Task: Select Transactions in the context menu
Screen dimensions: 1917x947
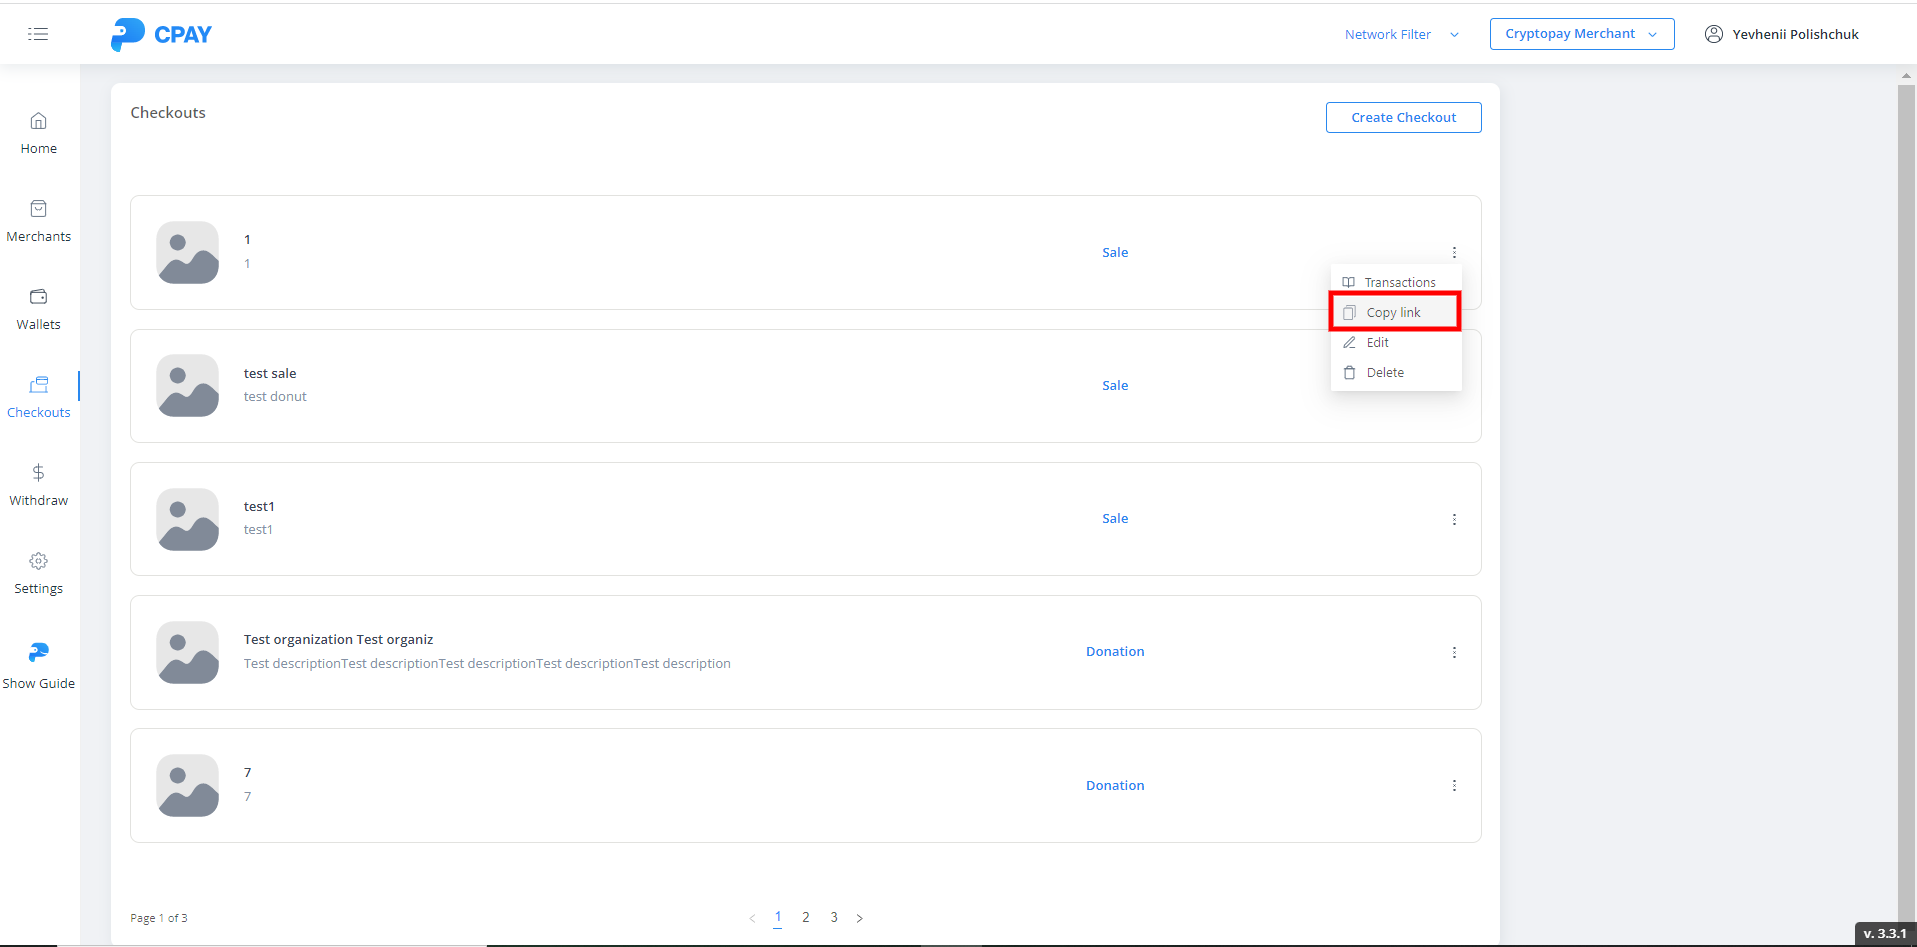Action: [1399, 282]
